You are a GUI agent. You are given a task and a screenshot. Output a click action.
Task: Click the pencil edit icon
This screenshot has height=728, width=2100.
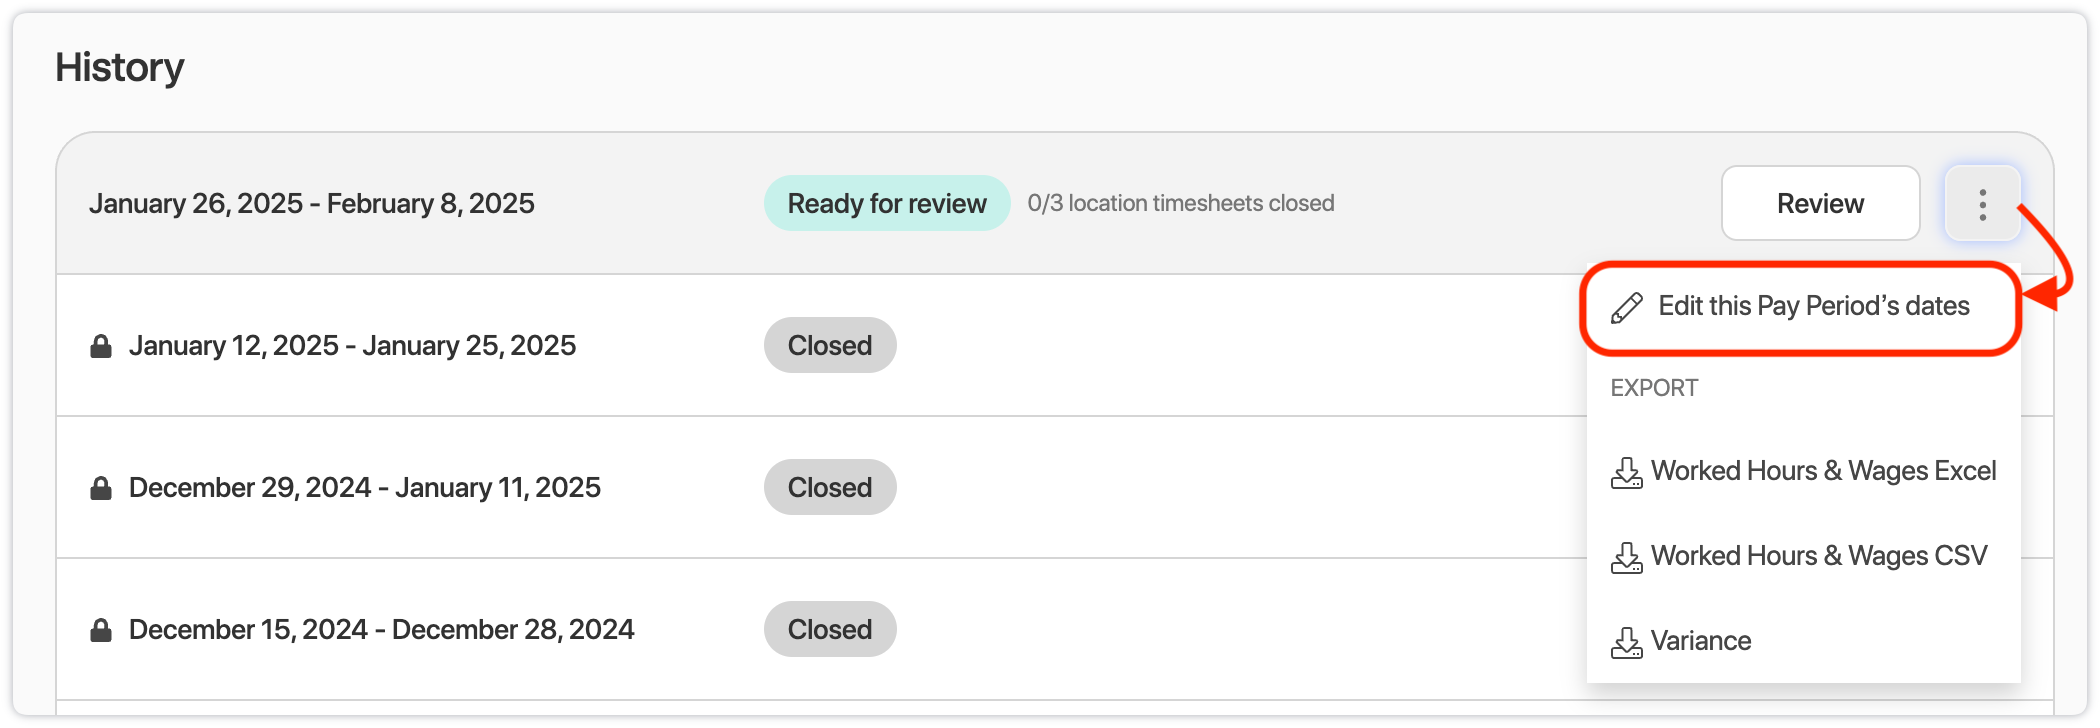click(1627, 308)
